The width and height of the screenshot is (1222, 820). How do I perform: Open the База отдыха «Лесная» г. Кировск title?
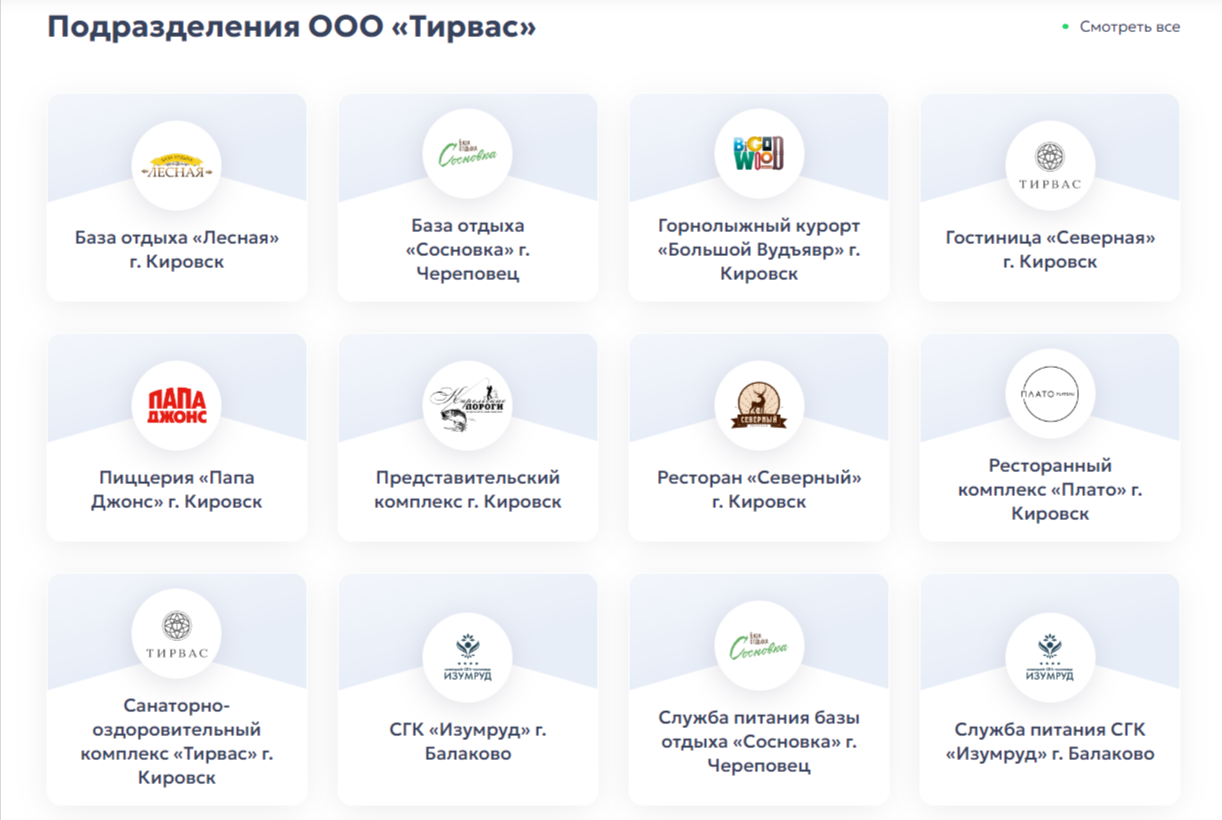176,250
